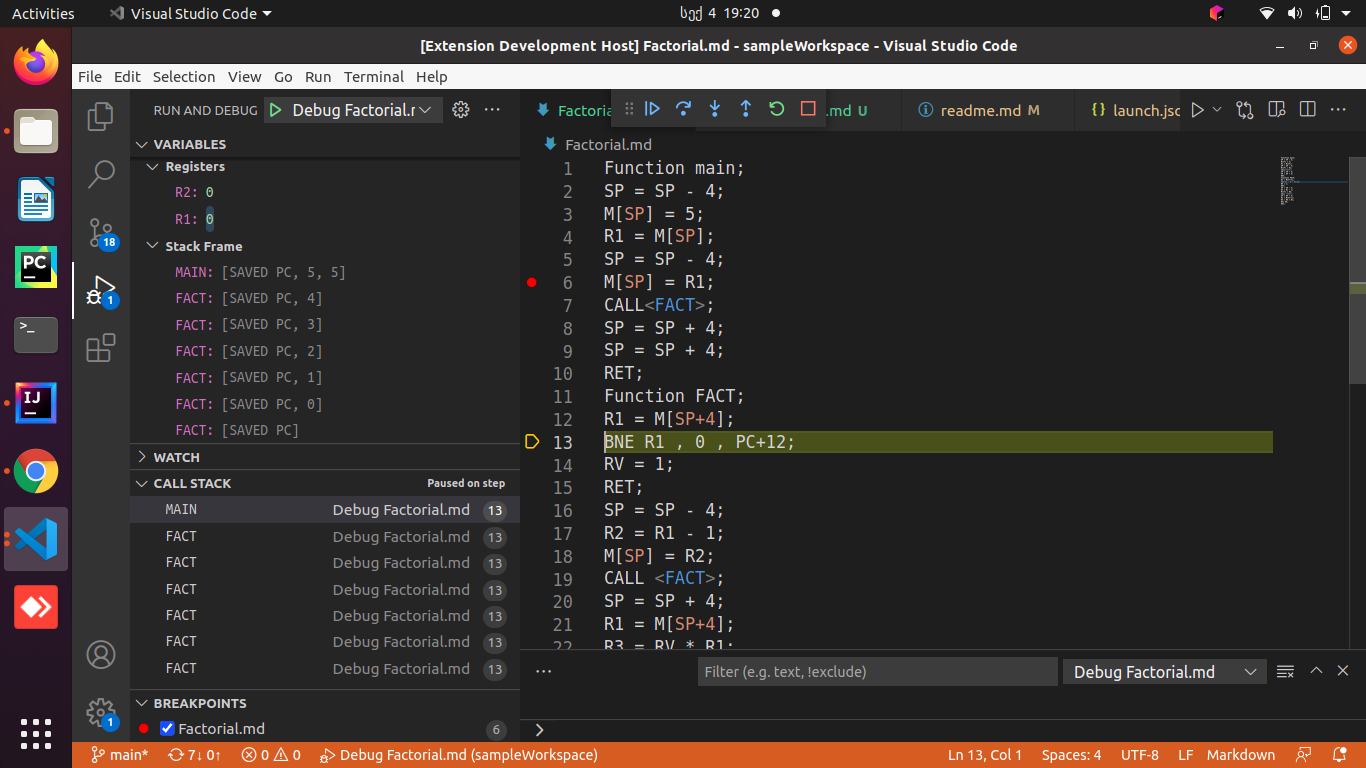Viewport: 1366px width, 768px height.
Task: Open Manage gear in activity bar
Action: pyautogui.click(x=101, y=713)
